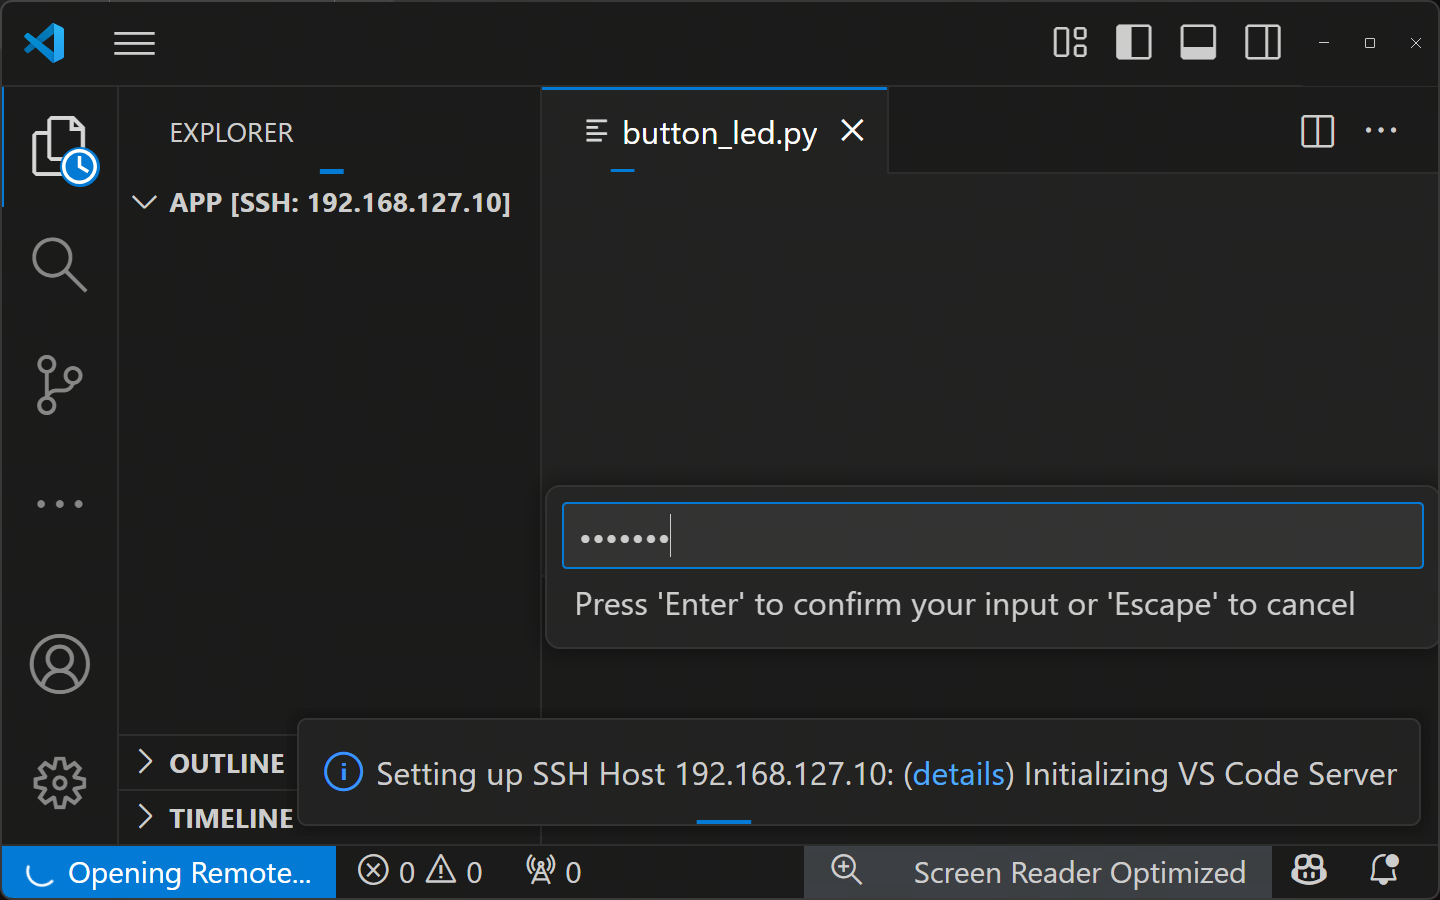
Task: Open the Accounts icon in the Activity Bar
Action: (x=60, y=663)
